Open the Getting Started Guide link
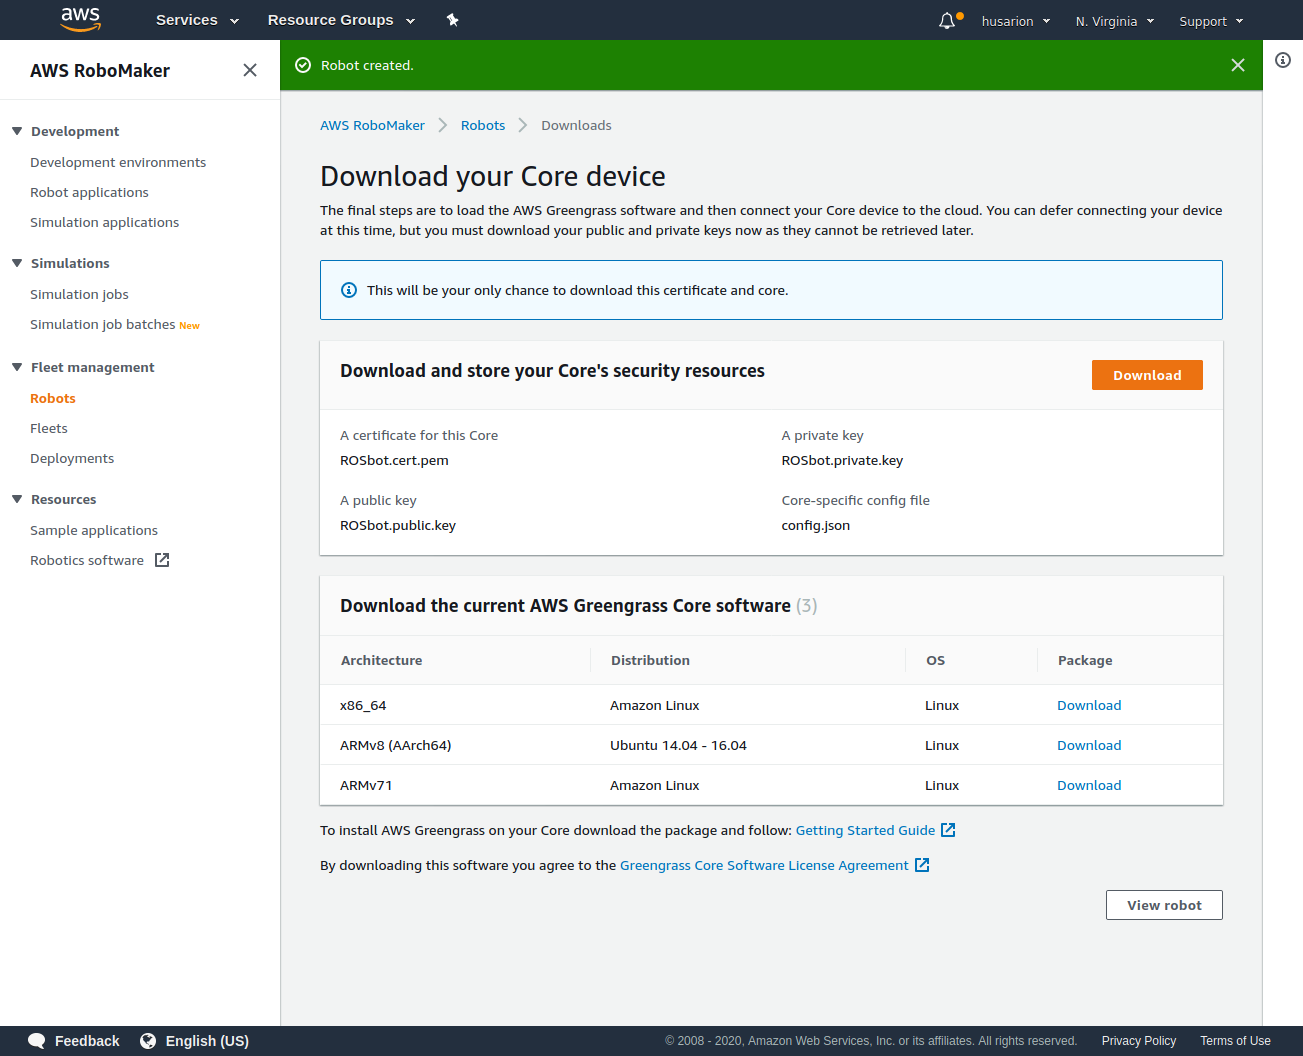This screenshot has width=1303, height=1056. tap(865, 830)
